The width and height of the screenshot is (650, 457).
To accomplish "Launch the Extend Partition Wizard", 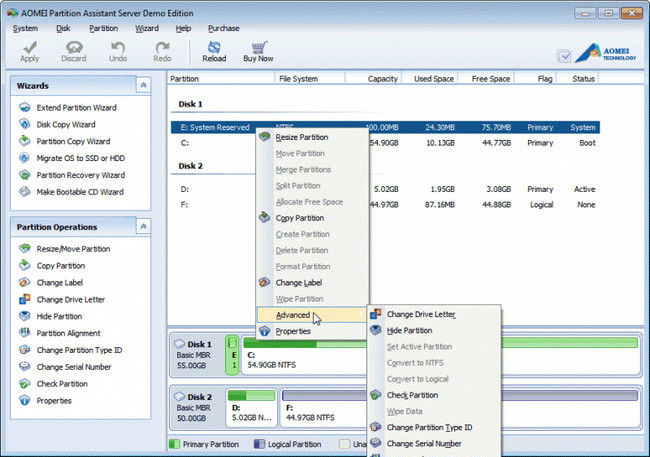I will (78, 107).
